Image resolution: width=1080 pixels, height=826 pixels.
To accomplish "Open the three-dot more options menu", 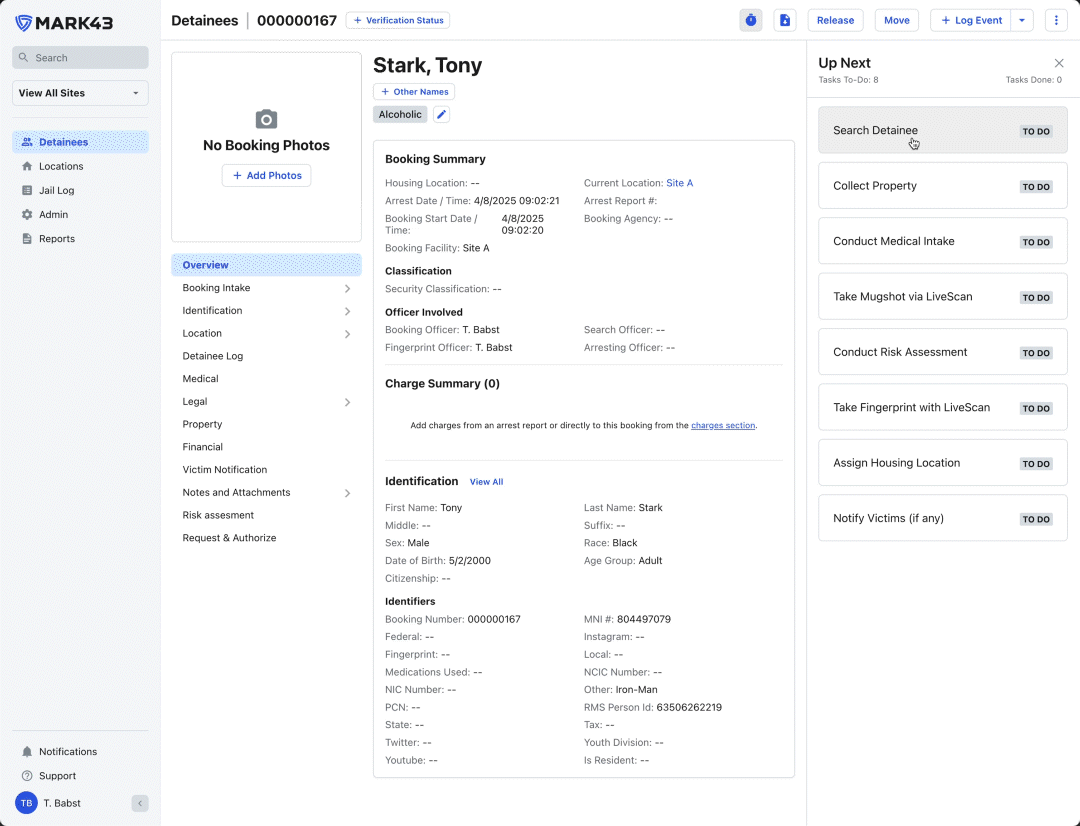I will (x=1056, y=20).
